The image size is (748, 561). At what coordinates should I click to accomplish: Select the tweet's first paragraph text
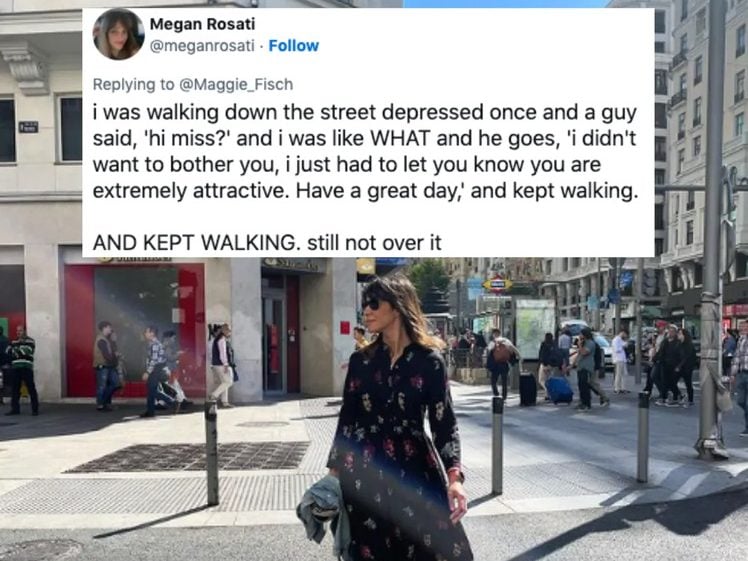(365, 151)
